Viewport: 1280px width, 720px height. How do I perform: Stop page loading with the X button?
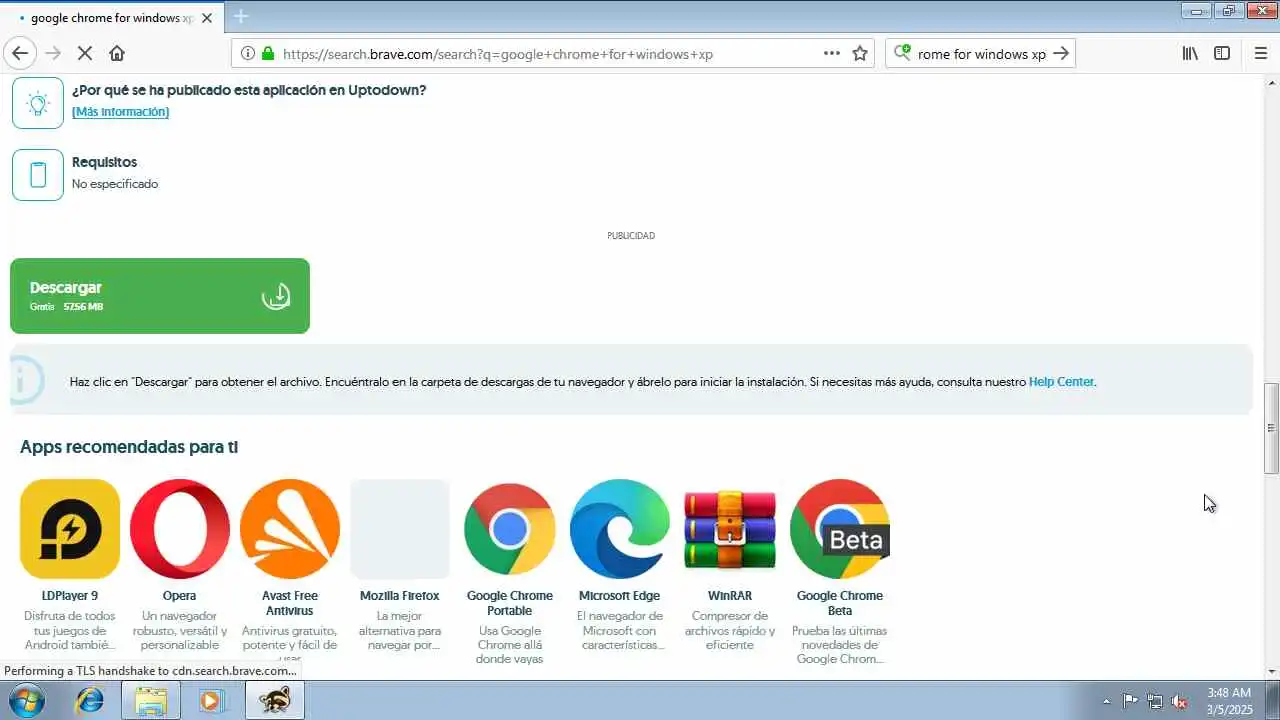pos(85,53)
